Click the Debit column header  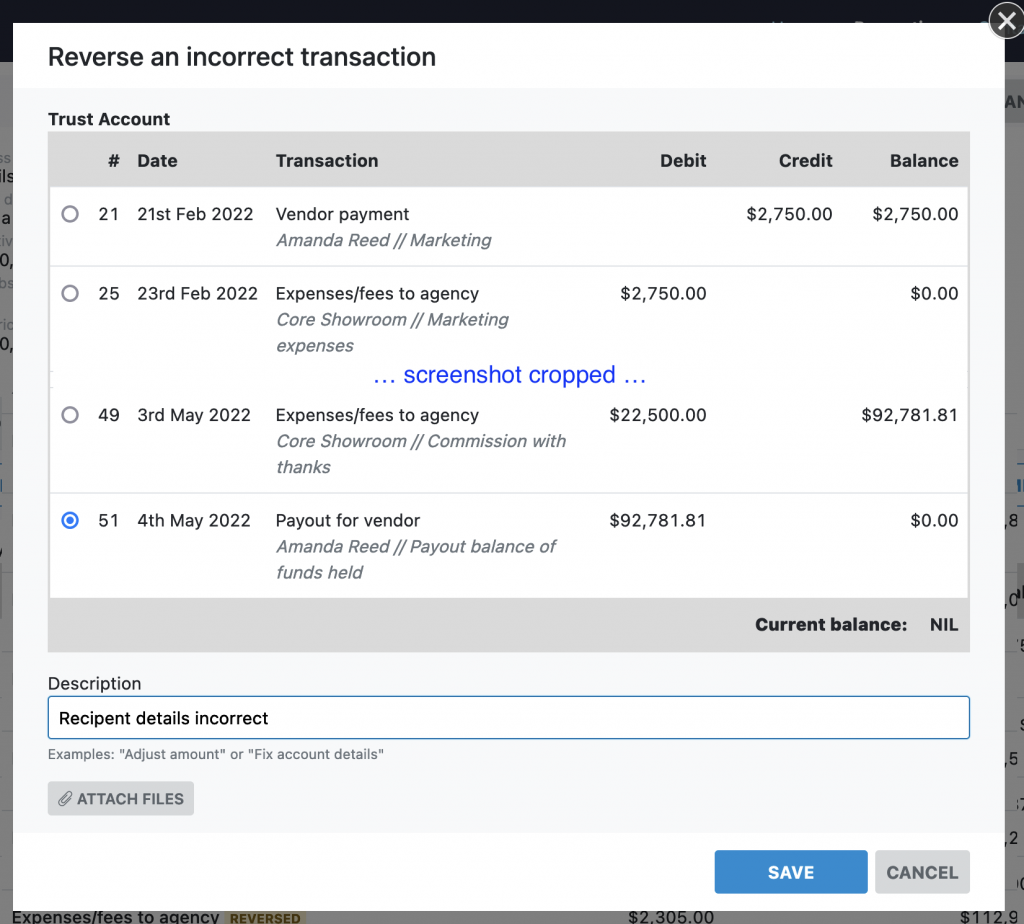[x=683, y=161]
